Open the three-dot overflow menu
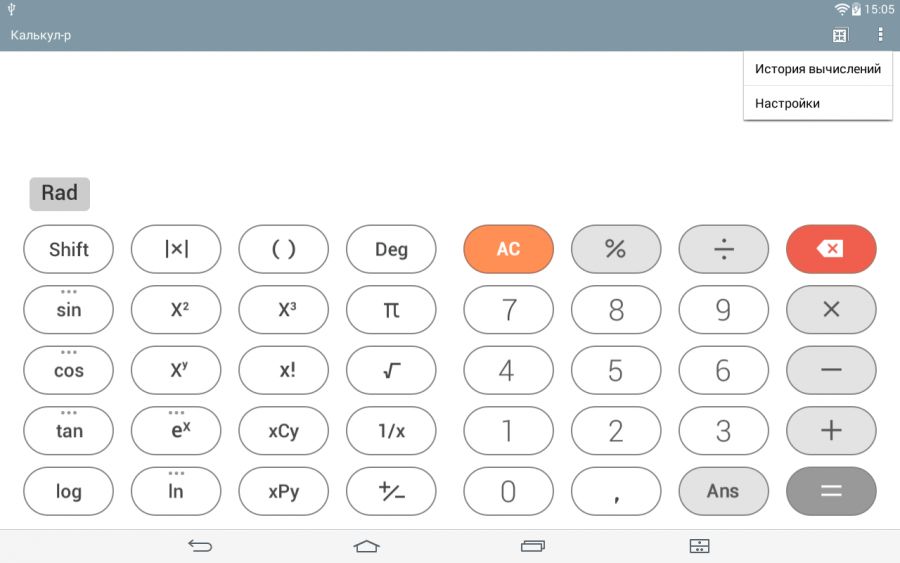This screenshot has width=900, height=563. click(880, 35)
